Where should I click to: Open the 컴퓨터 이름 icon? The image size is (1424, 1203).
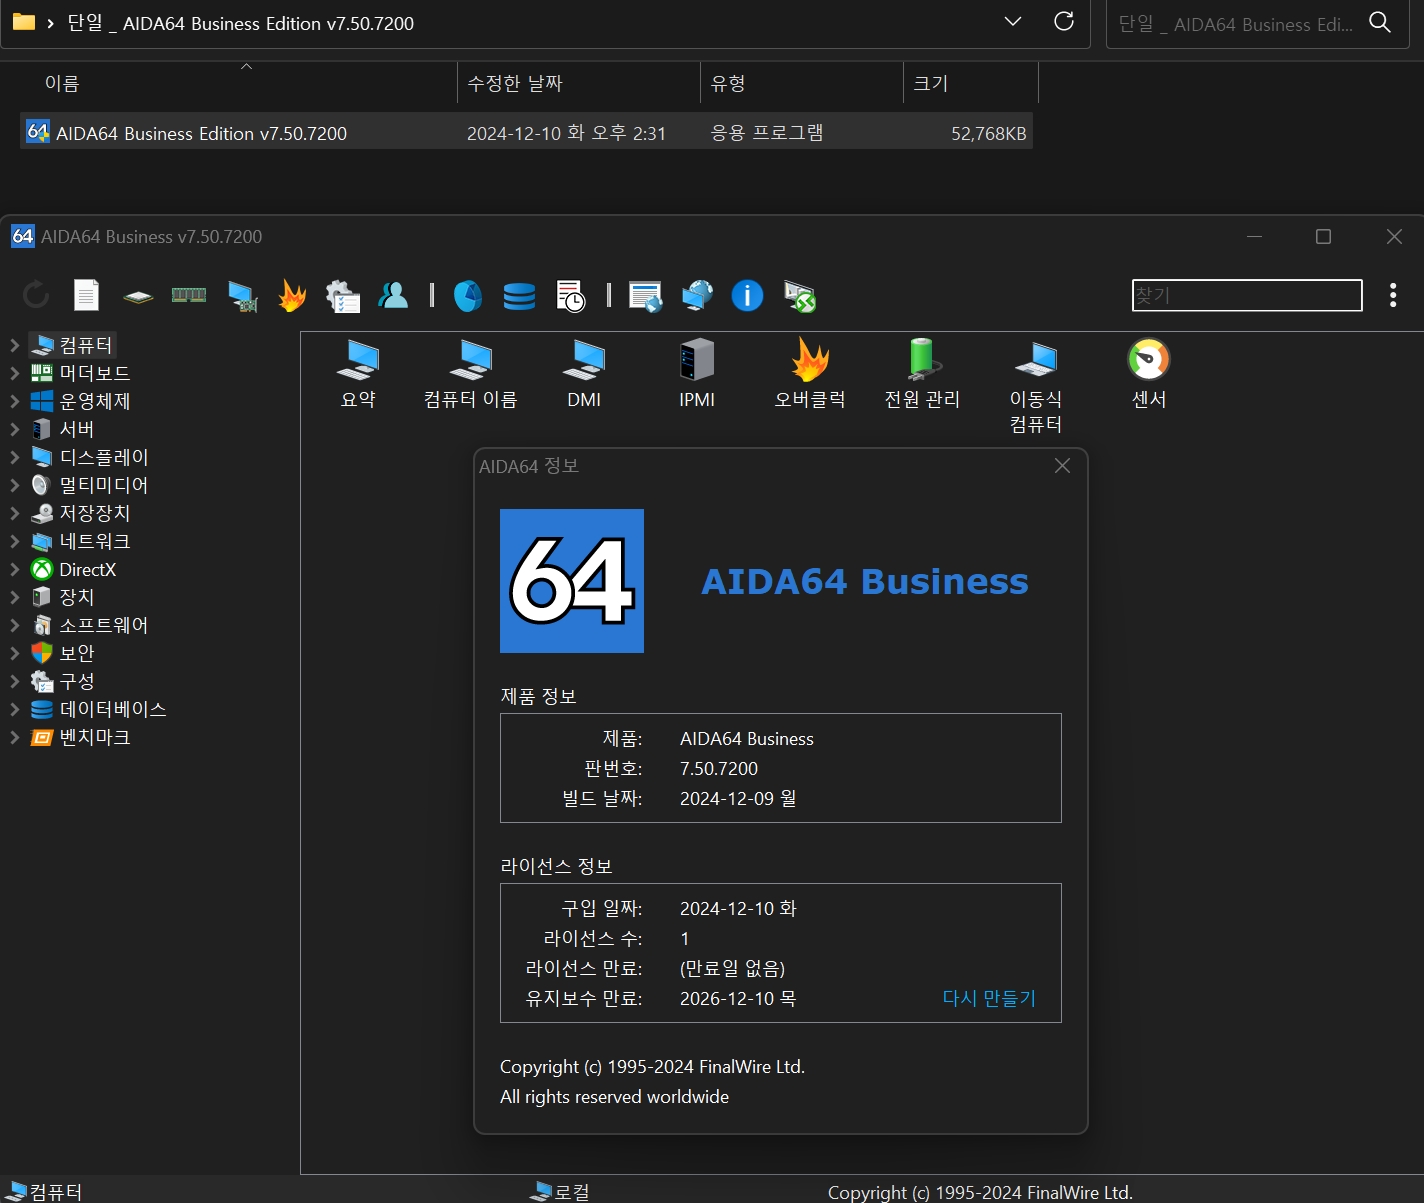[470, 374]
